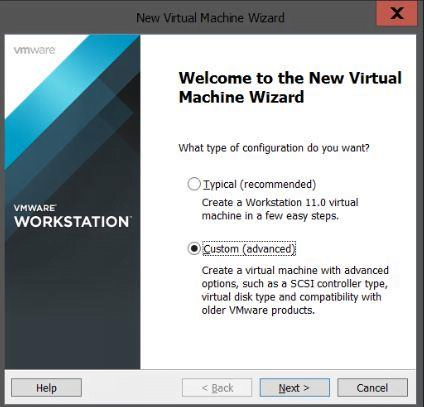Open Help for the wizard
The height and width of the screenshot is (407, 424).
(46, 388)
